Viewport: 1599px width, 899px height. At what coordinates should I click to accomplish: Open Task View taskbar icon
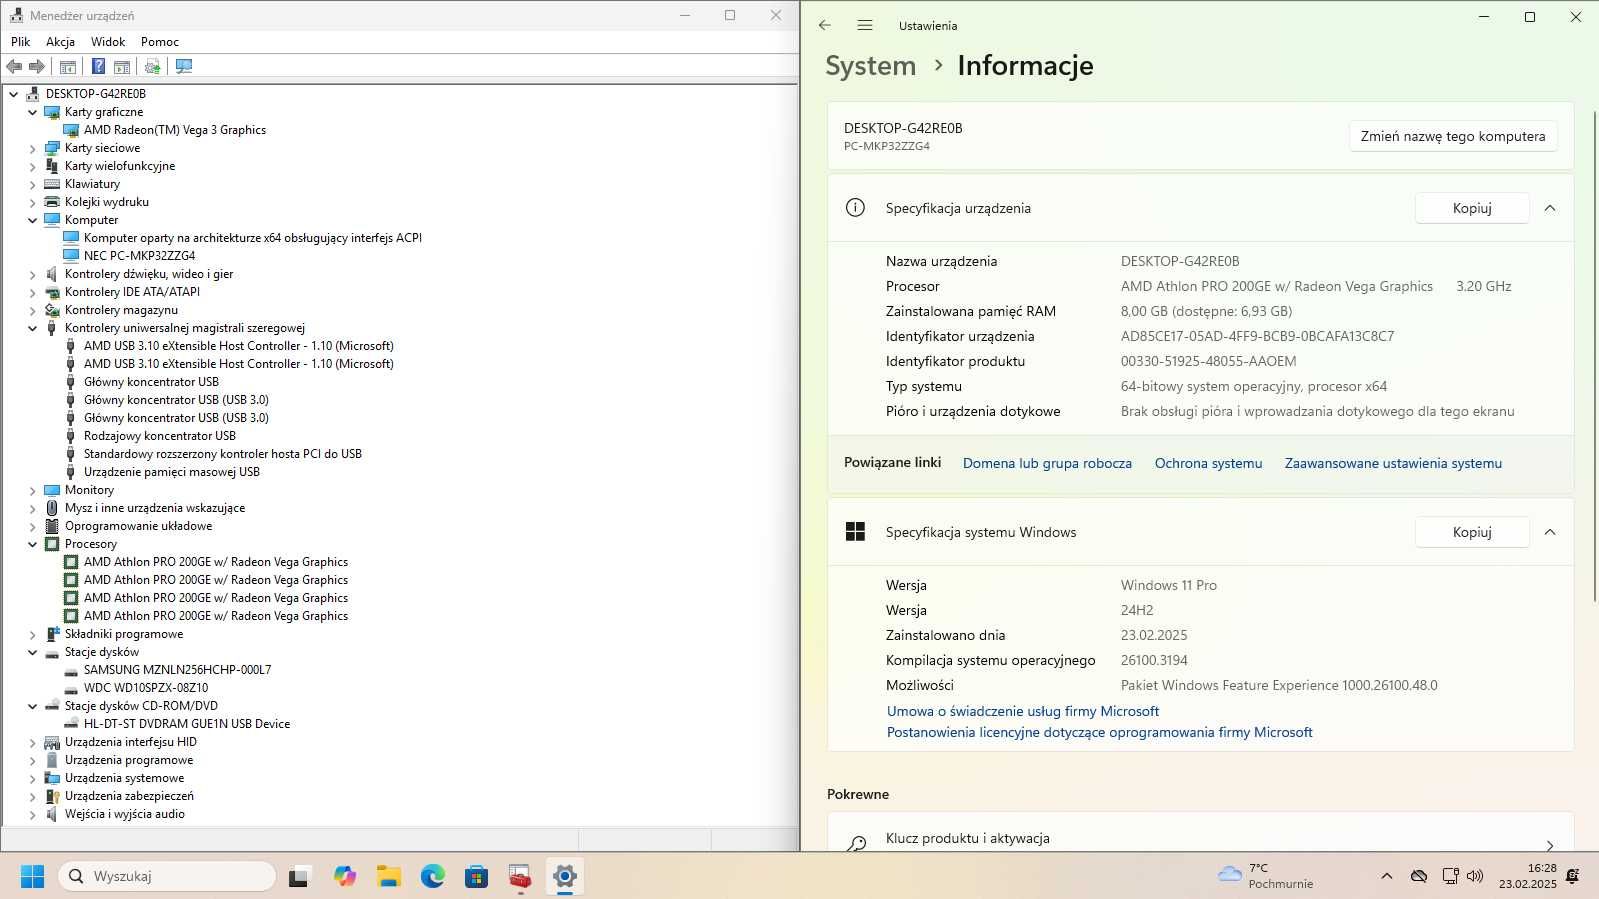[299, 877]
